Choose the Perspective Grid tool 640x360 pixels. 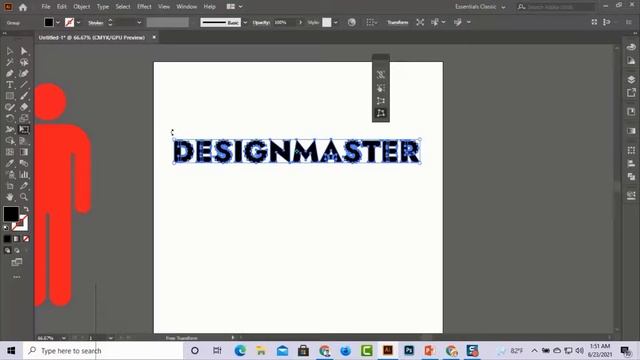pyautogui.click(x=24, y=141)
